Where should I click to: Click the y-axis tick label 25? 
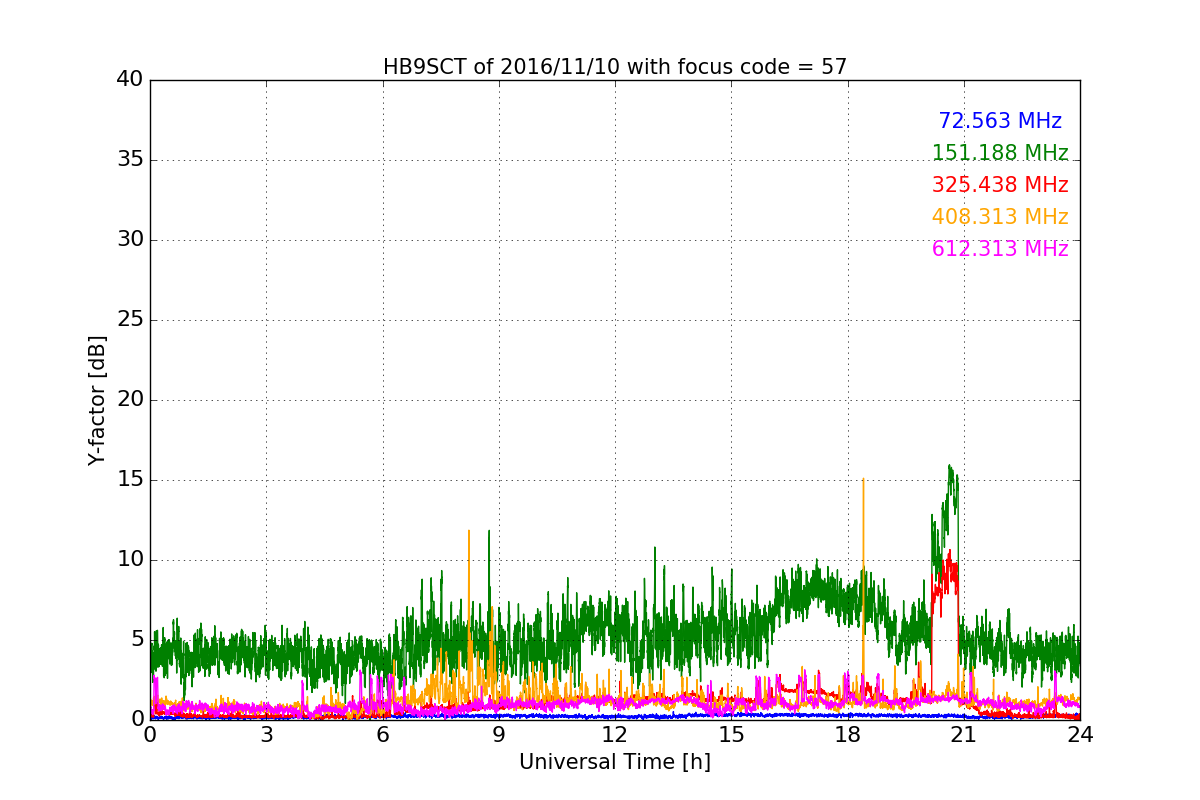tap(130, 320)
